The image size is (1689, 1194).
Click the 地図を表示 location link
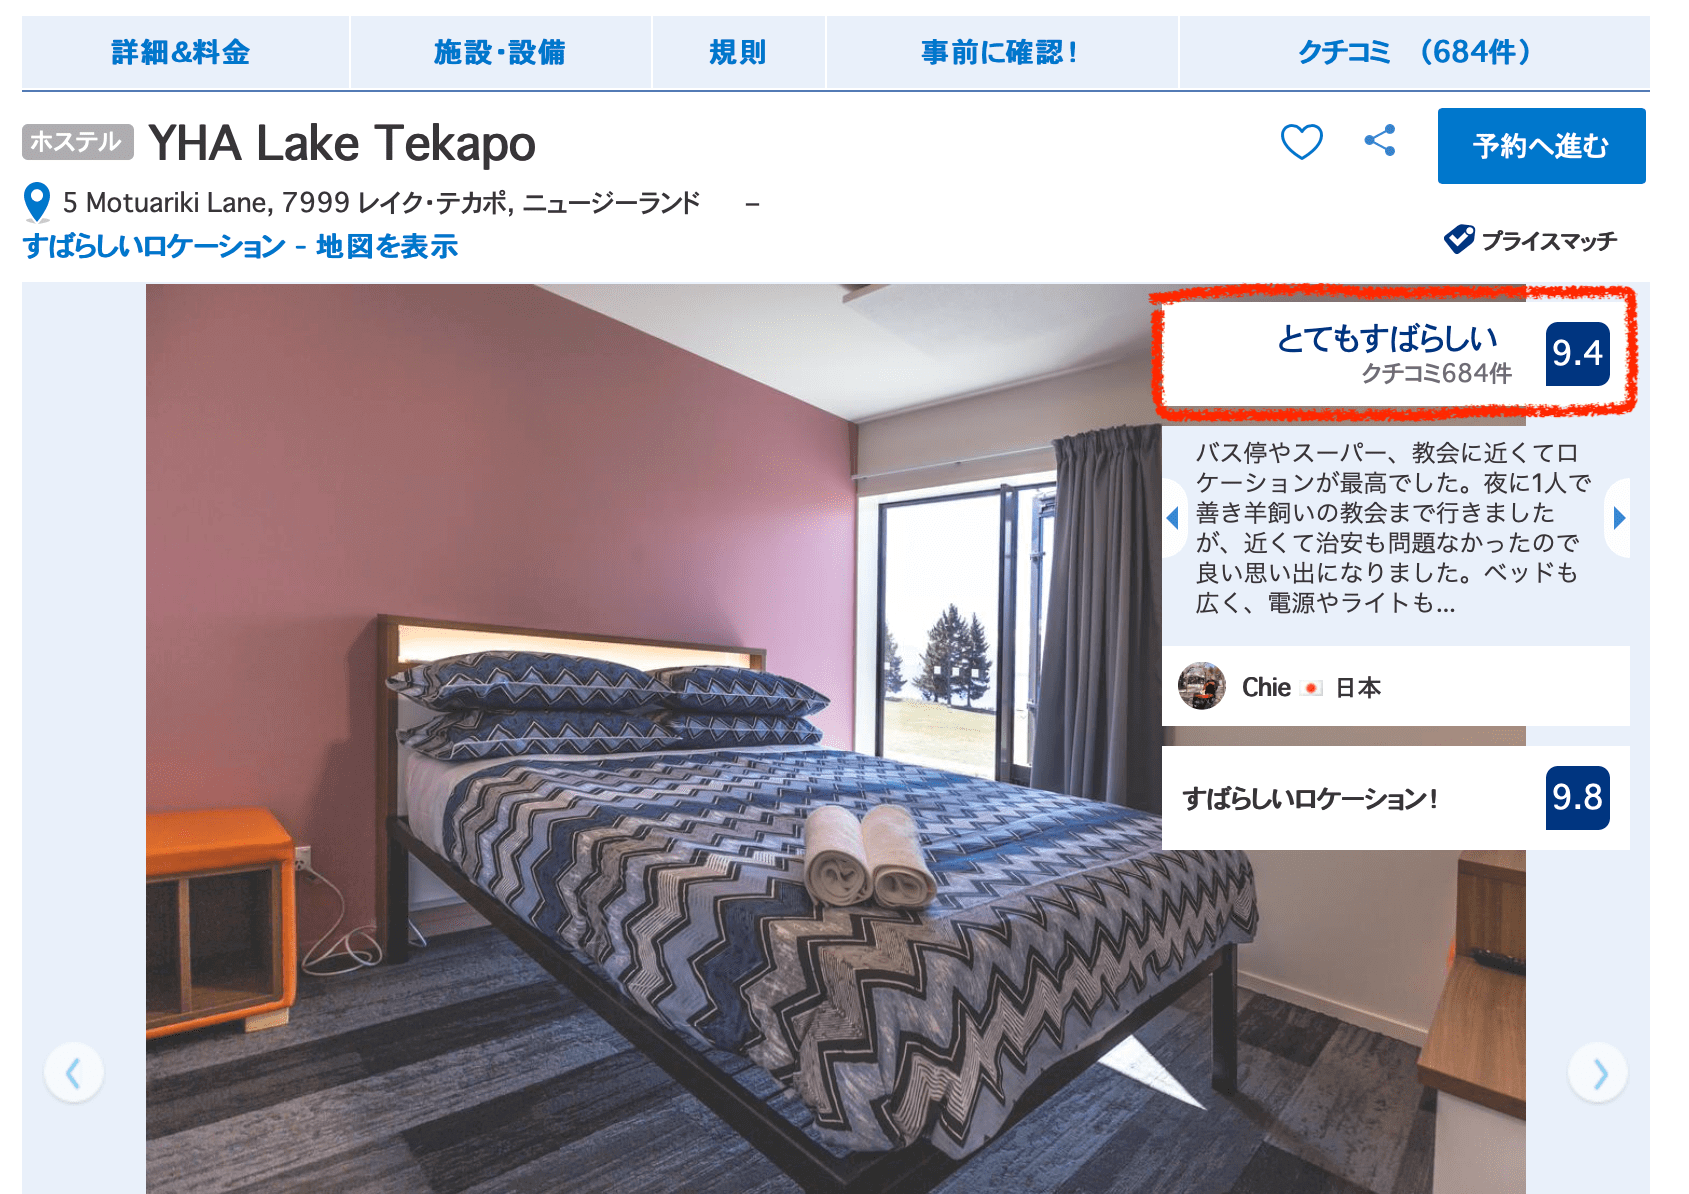point(387,246)
